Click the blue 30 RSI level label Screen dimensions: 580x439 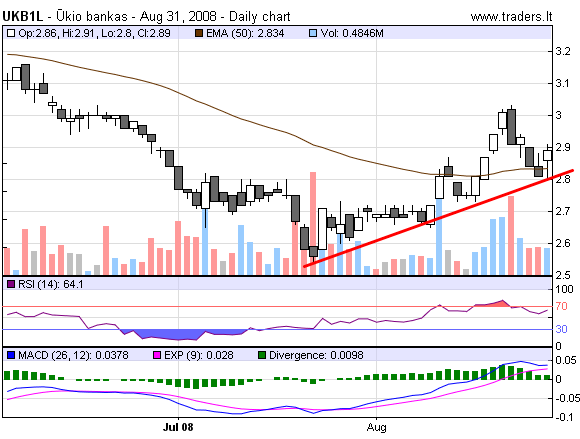coord(562,329)
